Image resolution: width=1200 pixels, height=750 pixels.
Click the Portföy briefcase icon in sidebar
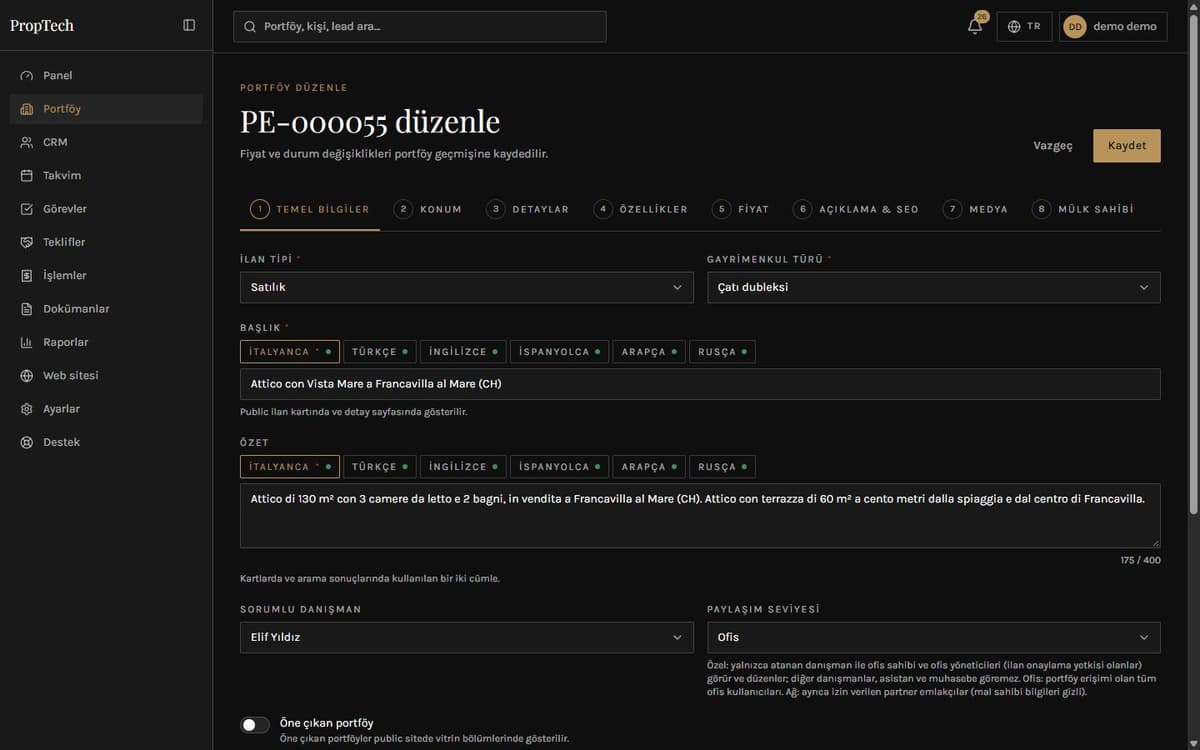point(27,109)
